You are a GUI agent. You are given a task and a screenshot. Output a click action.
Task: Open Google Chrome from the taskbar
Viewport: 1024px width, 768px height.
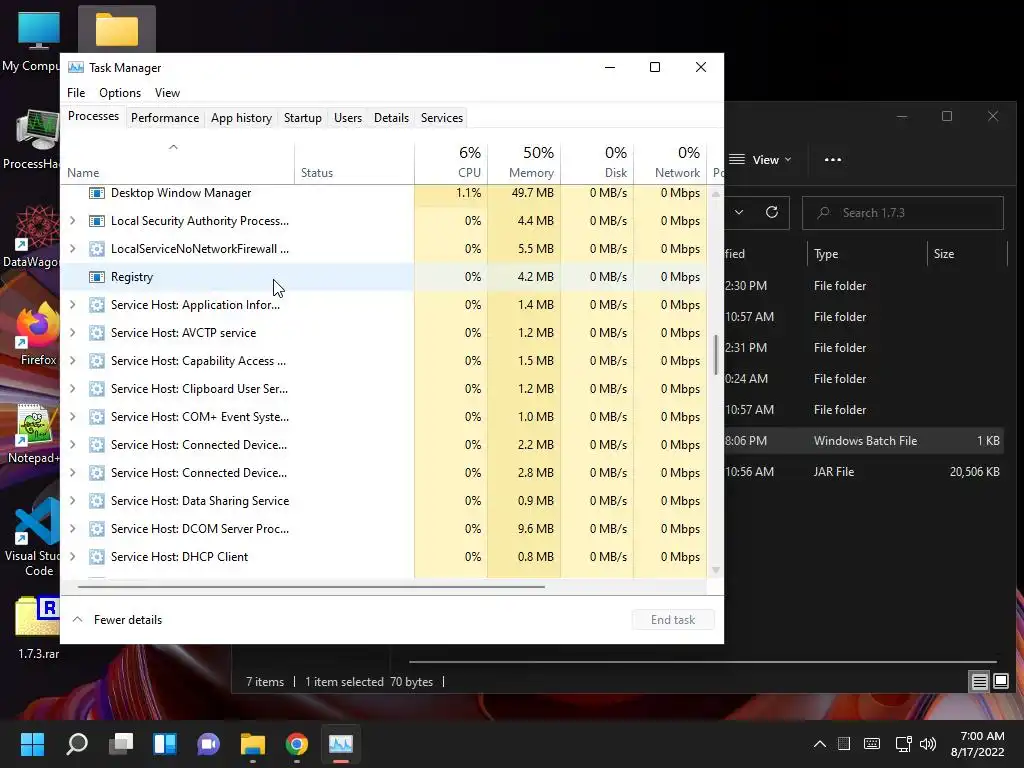point(296,744)
